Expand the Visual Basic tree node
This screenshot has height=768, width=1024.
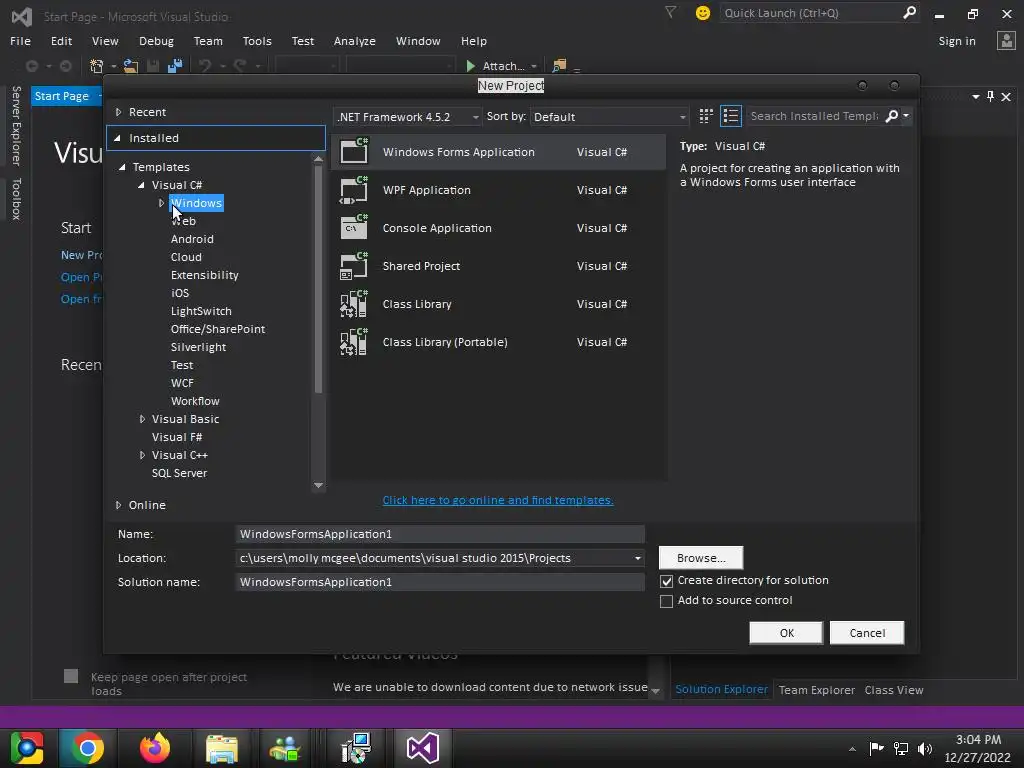pos(142,419)
